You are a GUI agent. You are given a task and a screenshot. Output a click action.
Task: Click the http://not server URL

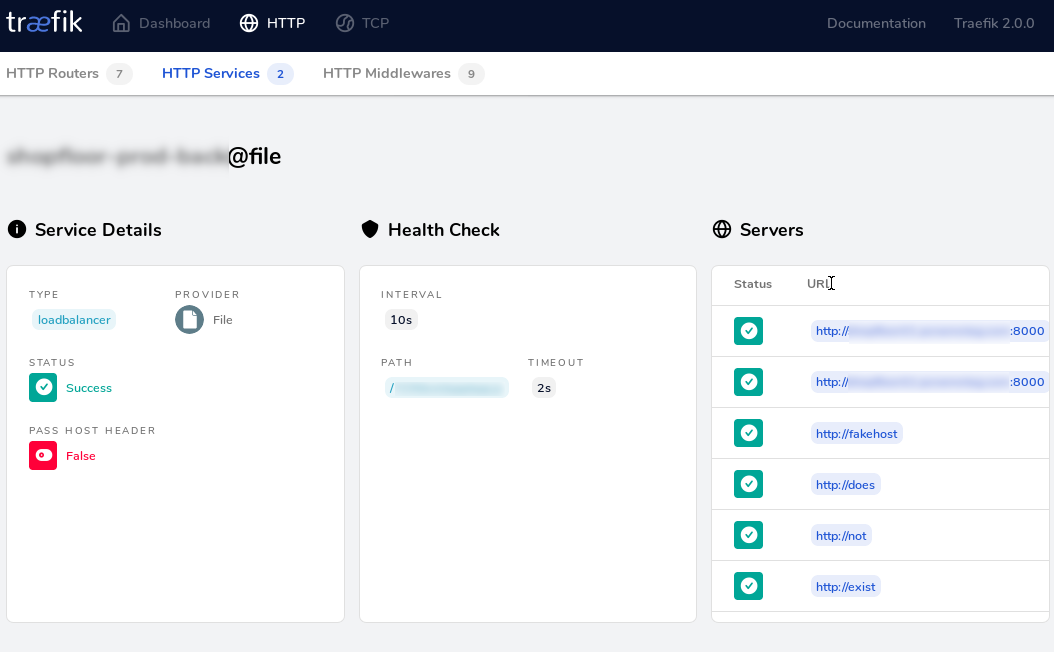[x=841, y=536]
